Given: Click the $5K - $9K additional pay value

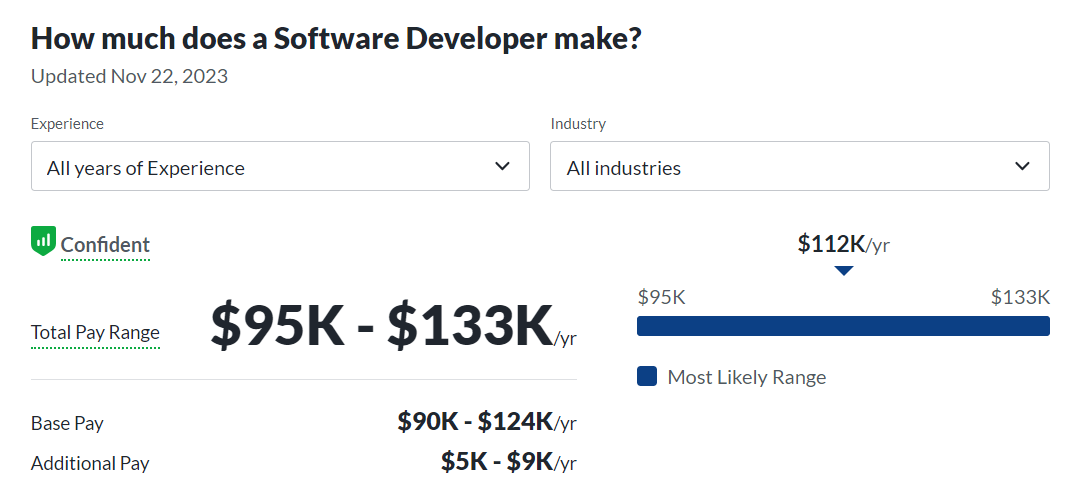Looking at the screenshot, I should [x=508, y=461].
